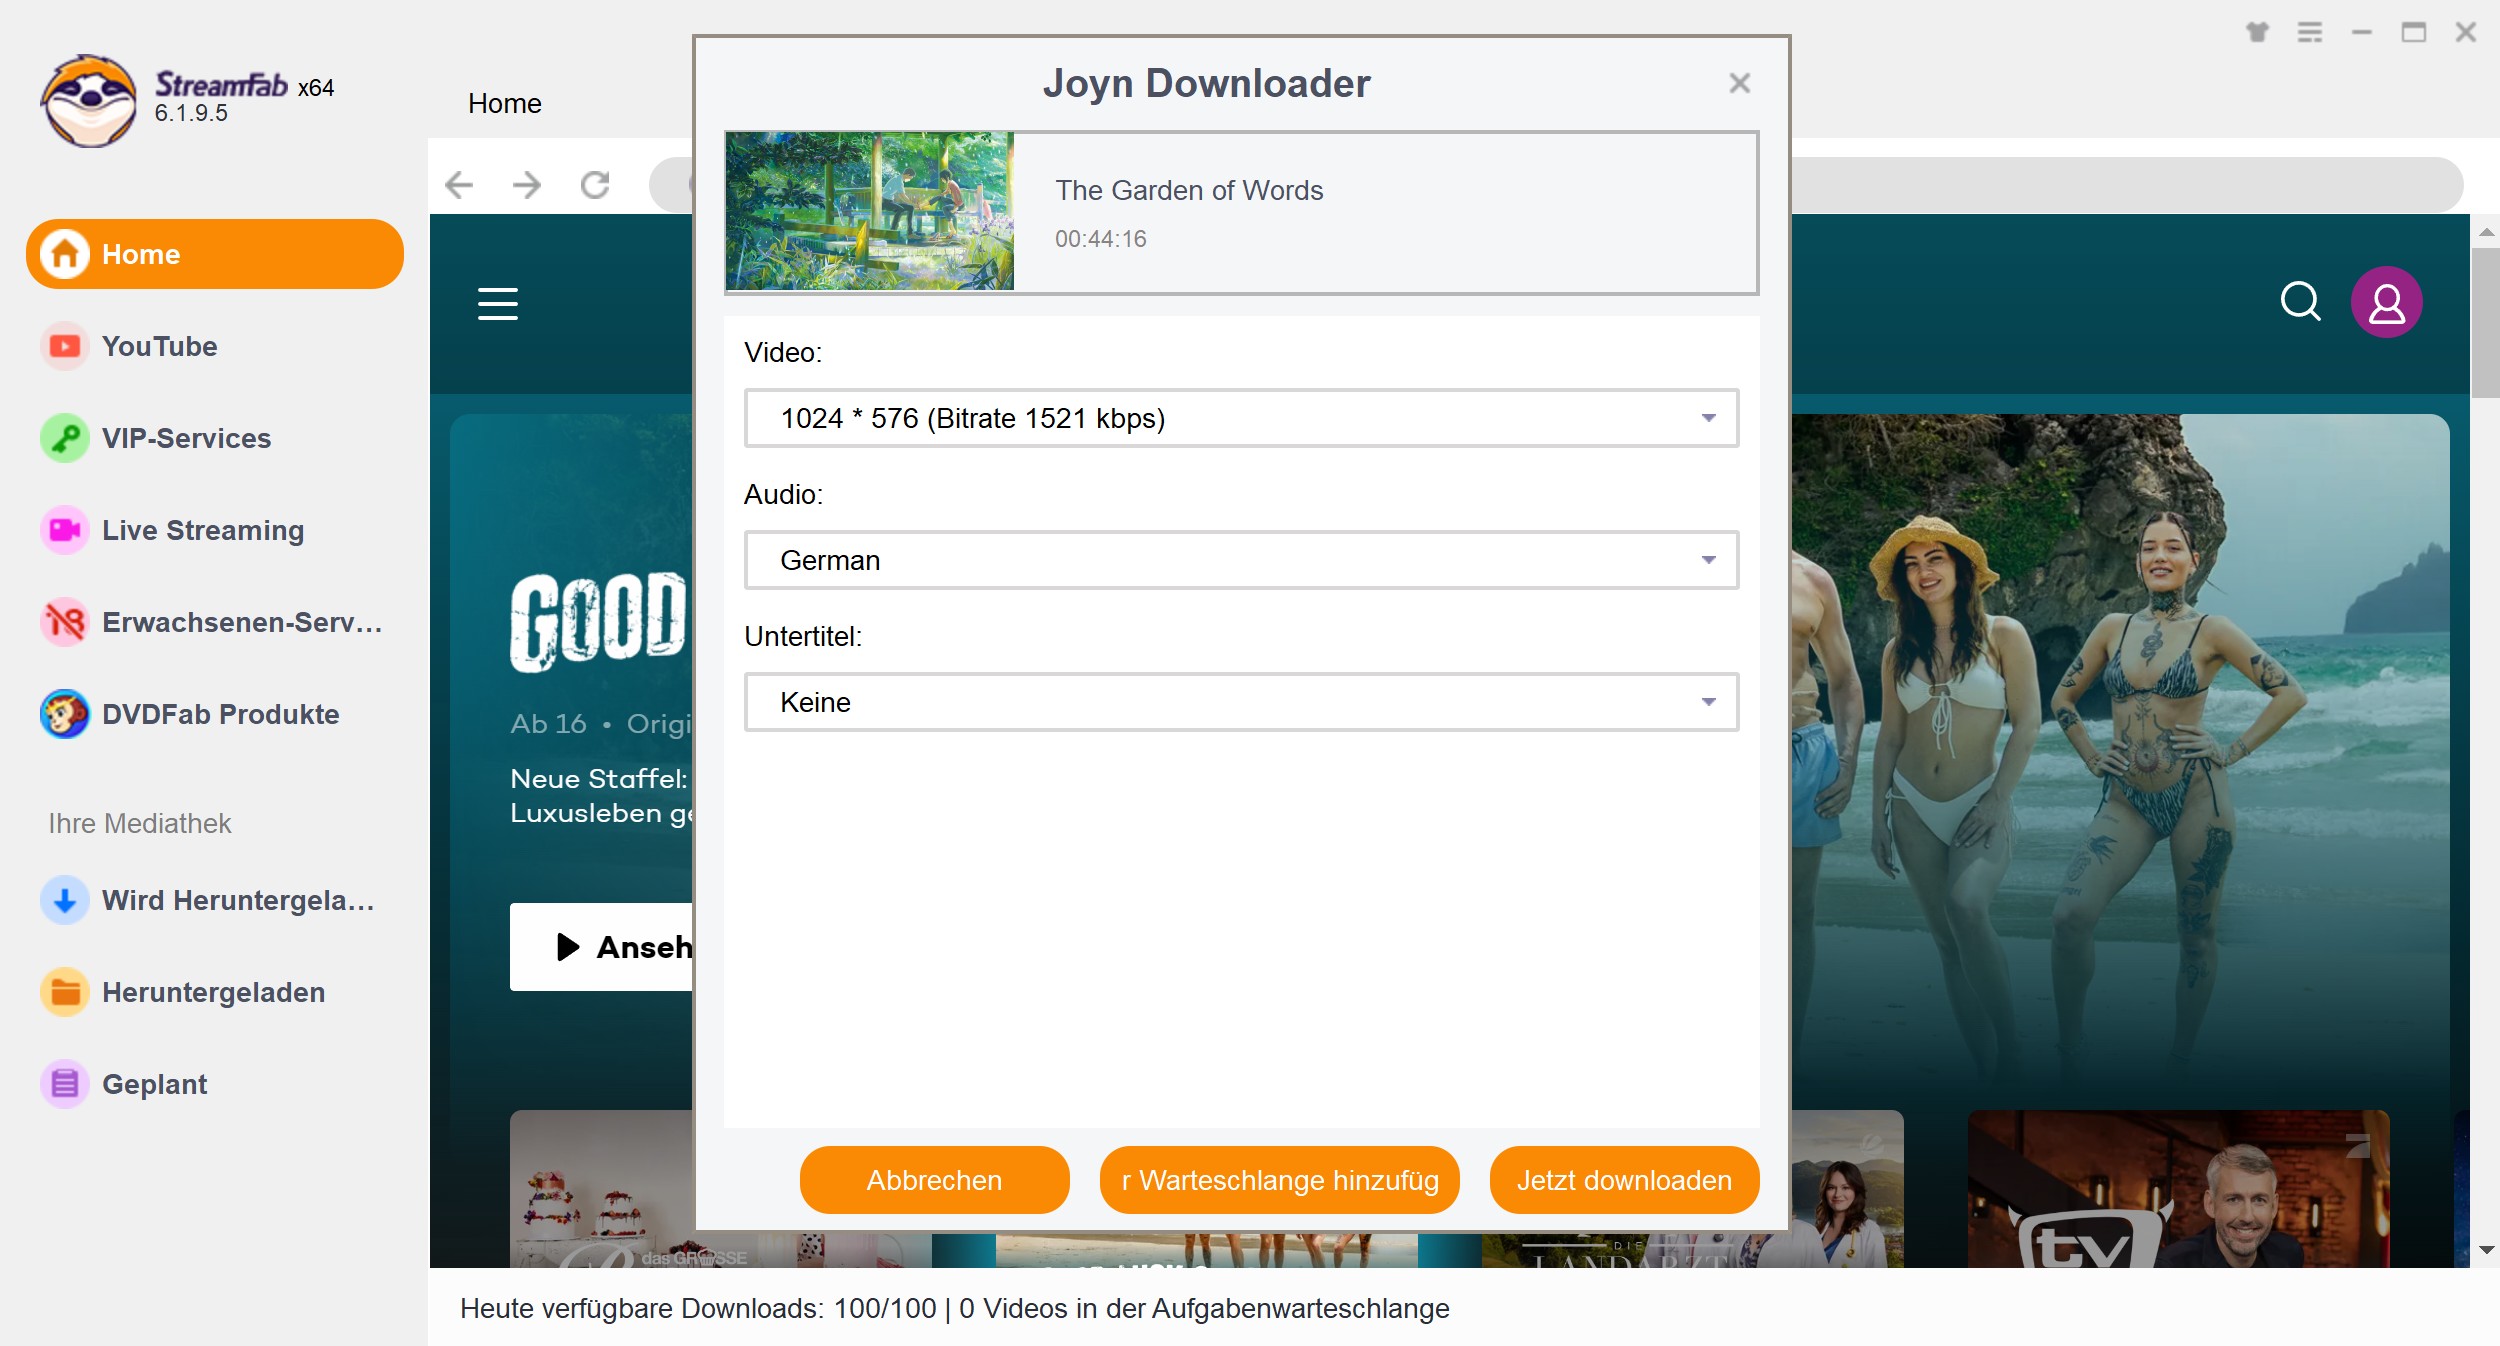The width and height of the screenshot is (2500, 1346).
Task: Click the video duration 00:44:16
Action: click(x=1100, y=239)
